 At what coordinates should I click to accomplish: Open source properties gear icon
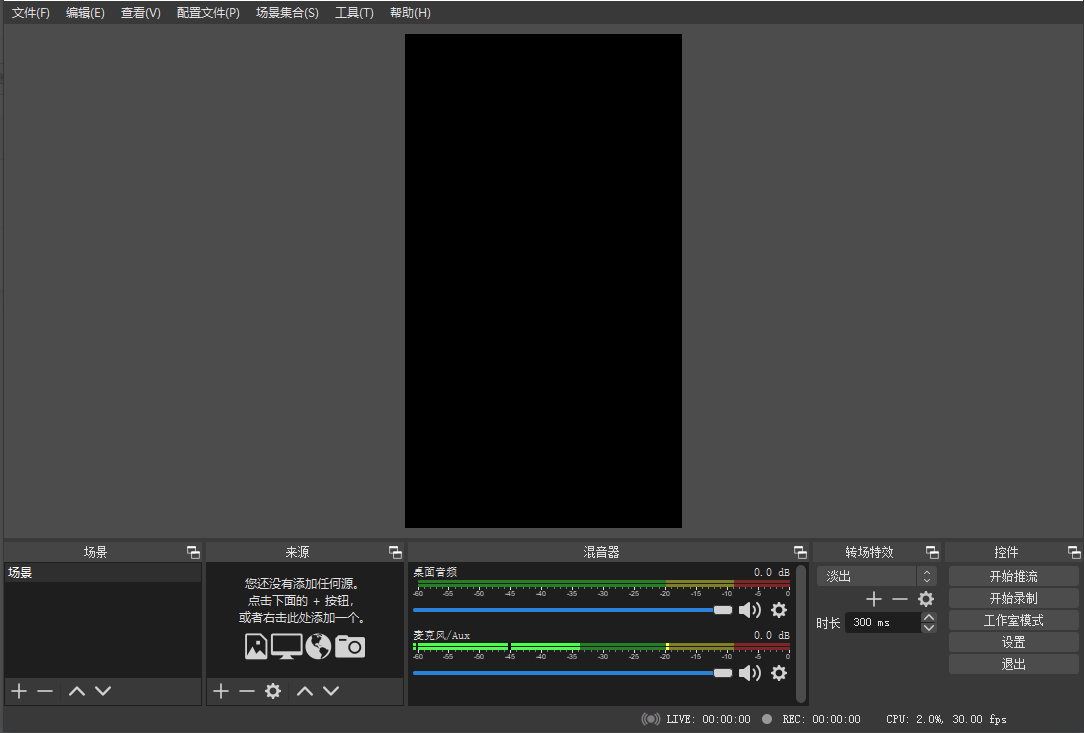273,691
